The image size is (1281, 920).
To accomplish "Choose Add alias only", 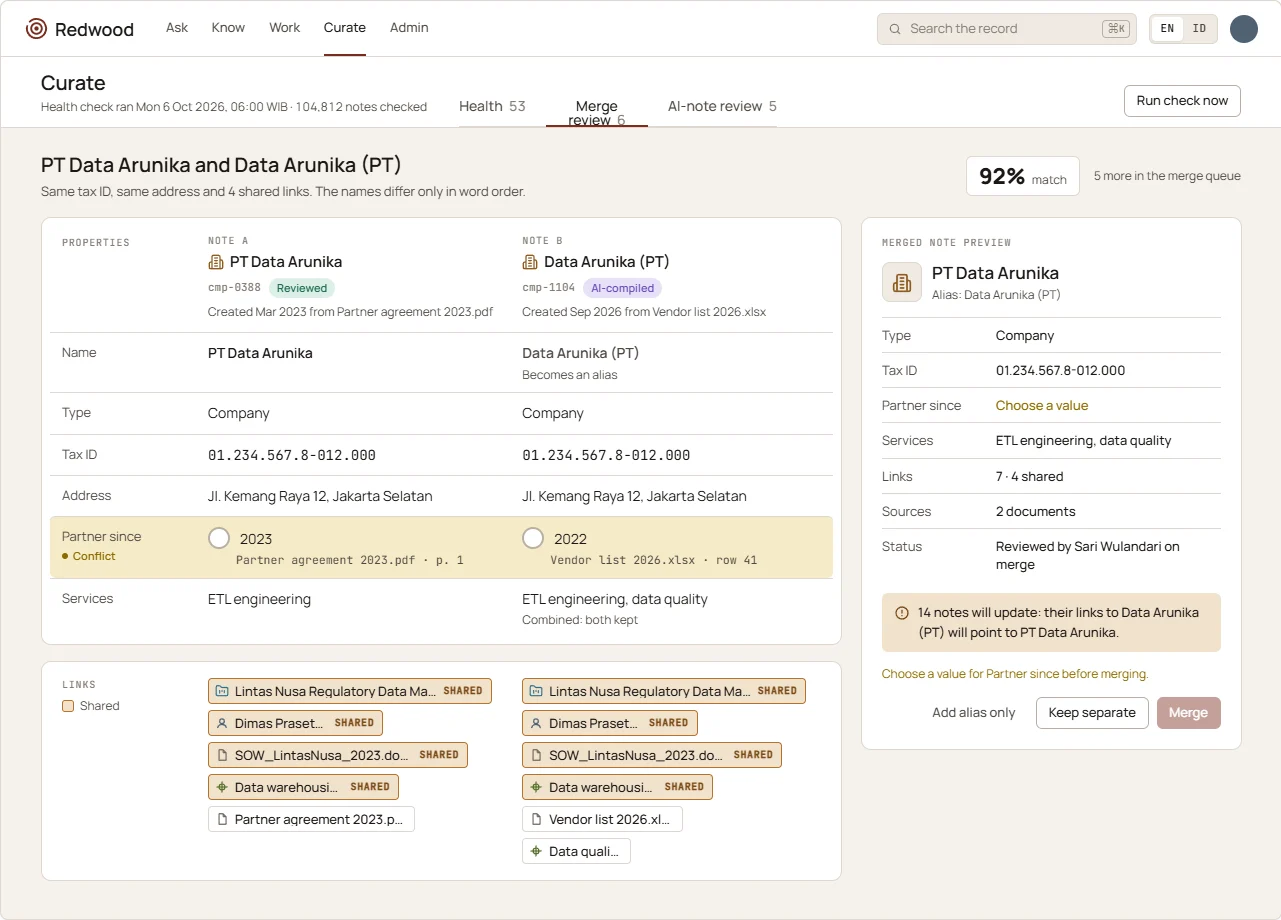I will point(974,713).
